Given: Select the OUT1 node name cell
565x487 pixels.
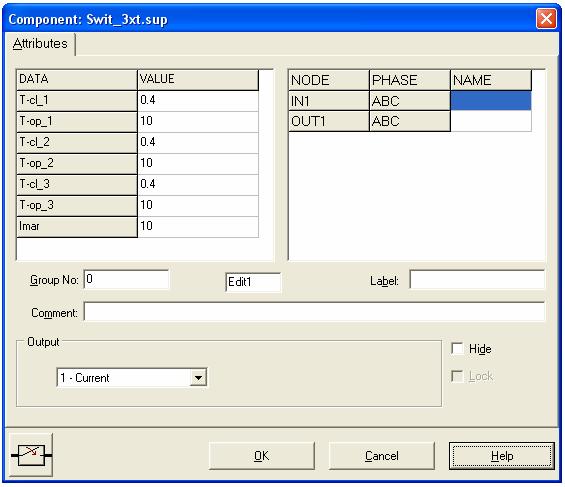Looking at the screenshot, I should (x=491, y=121).
